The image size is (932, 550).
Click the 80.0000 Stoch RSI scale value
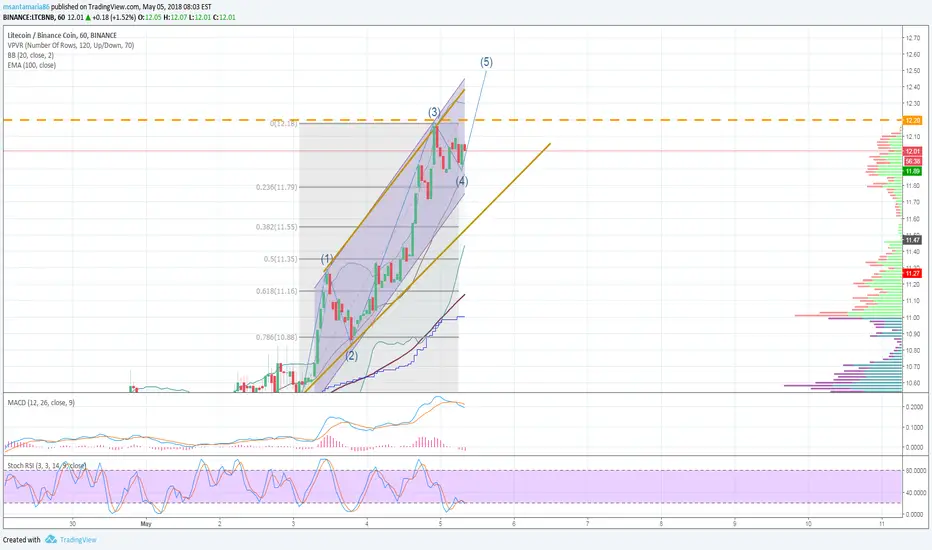click(915, 470)
